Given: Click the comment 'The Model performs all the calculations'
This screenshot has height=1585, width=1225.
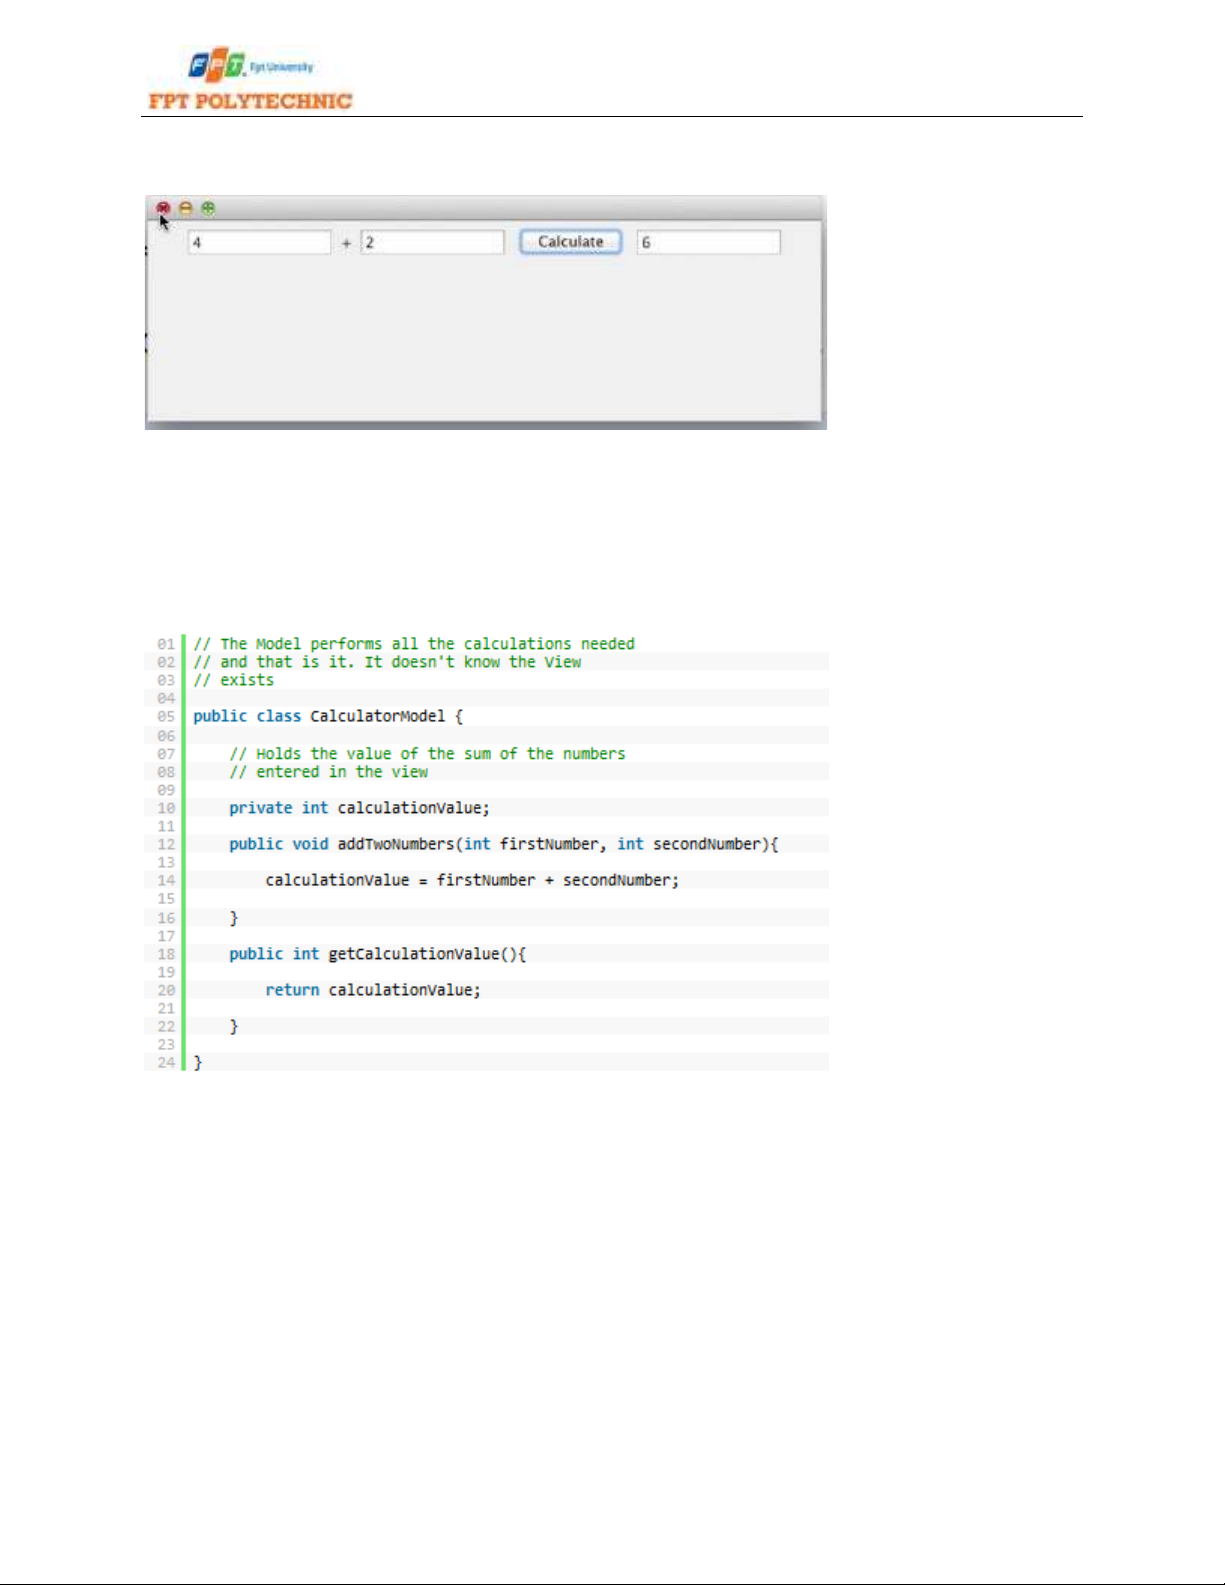Looking at the screenshot, I should (x=414, y=644).
